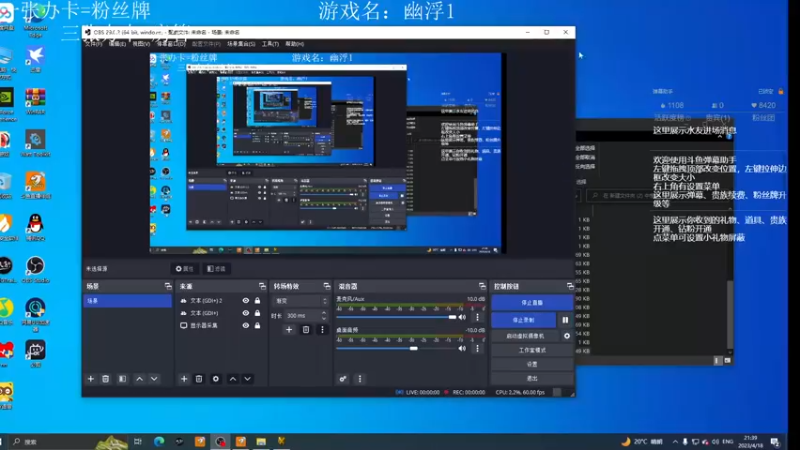Open scene filters icon in the Scenes panel

(122, 379)
